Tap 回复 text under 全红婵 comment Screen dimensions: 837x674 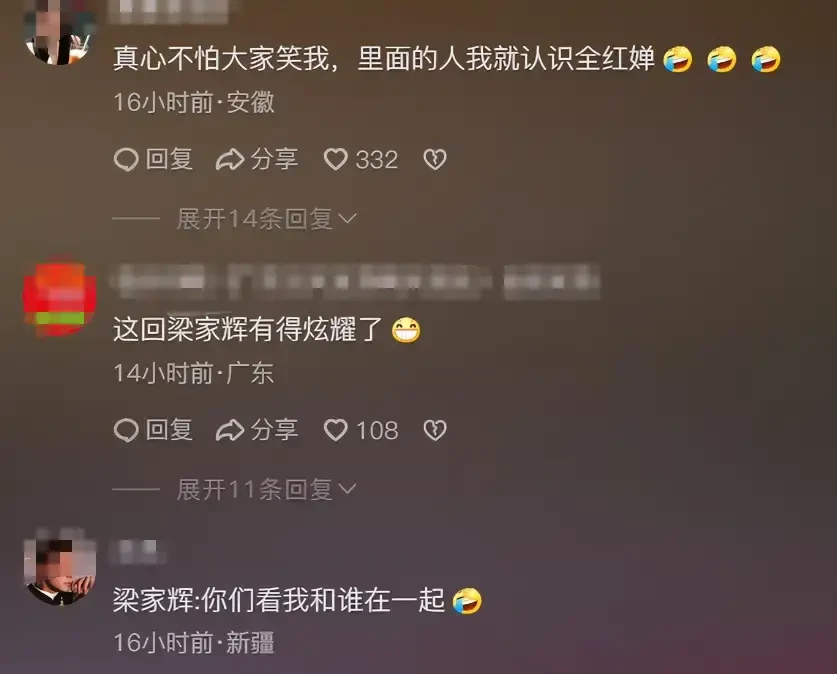[x=169, y=160]
